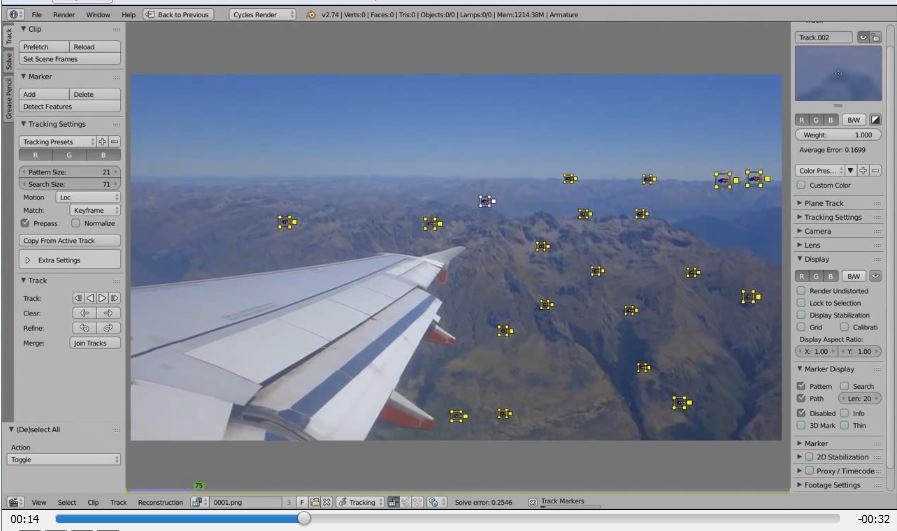Screen dimensions: 897x531
Task: Click Set Scene Frames button
Action: (70, 59)
